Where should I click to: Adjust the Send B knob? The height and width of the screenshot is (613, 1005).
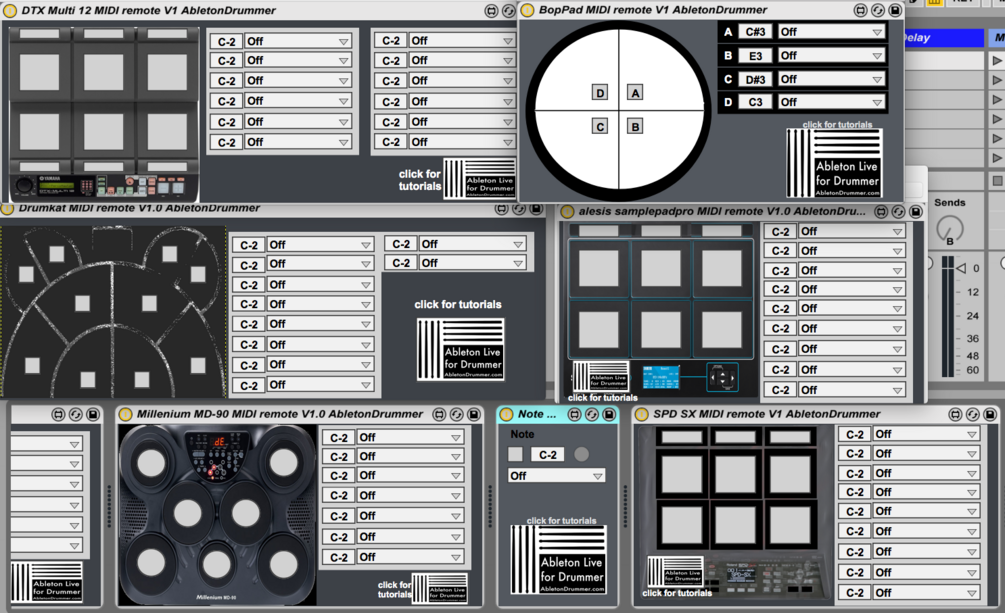(950, 229)
